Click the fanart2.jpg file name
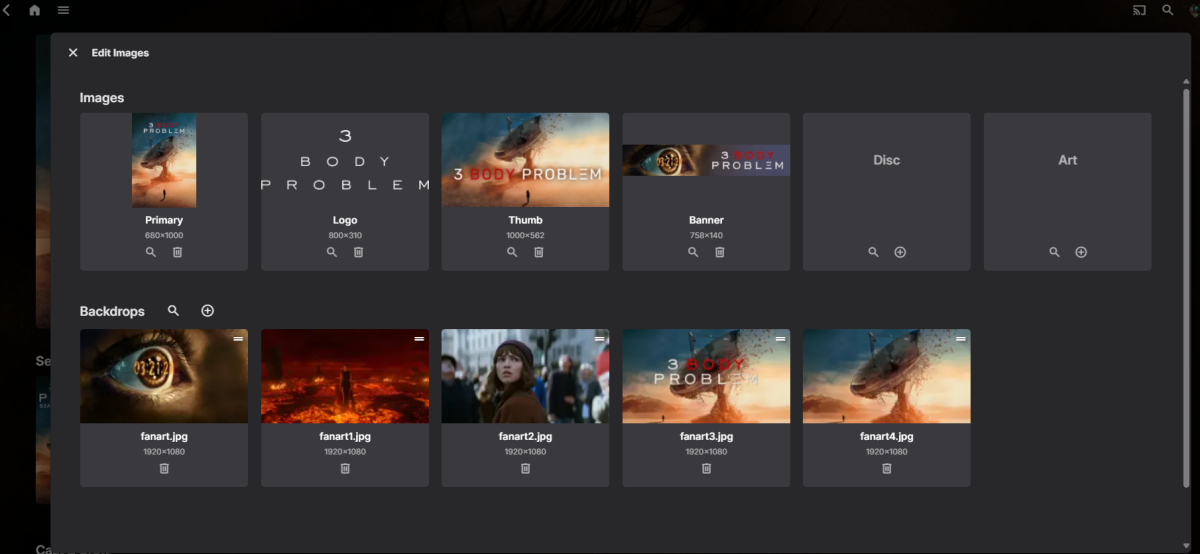The image size is (1200, 554). [525, 437]
